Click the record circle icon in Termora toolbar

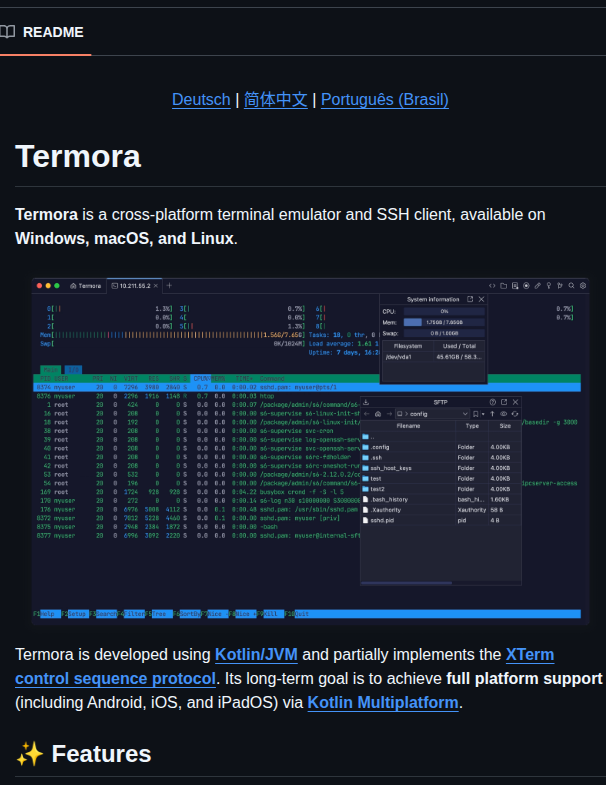click(526, 286)
